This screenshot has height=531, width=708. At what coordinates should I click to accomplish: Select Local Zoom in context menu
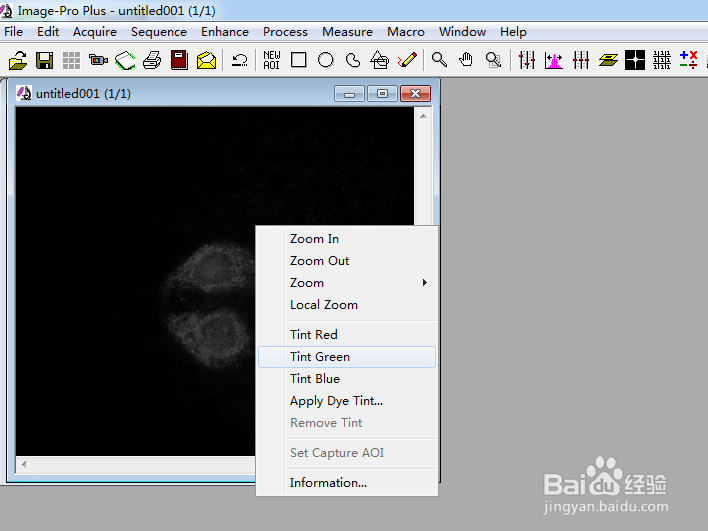(347, 305)
